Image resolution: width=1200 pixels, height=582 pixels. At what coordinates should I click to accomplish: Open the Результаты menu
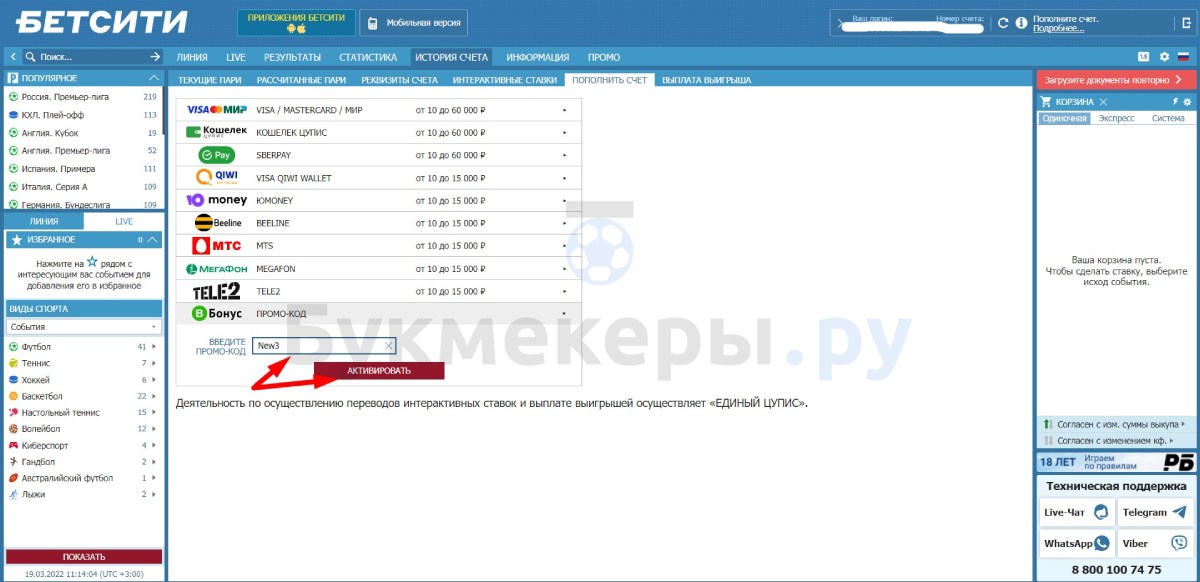pyautogui.click(x=292, y=57)
